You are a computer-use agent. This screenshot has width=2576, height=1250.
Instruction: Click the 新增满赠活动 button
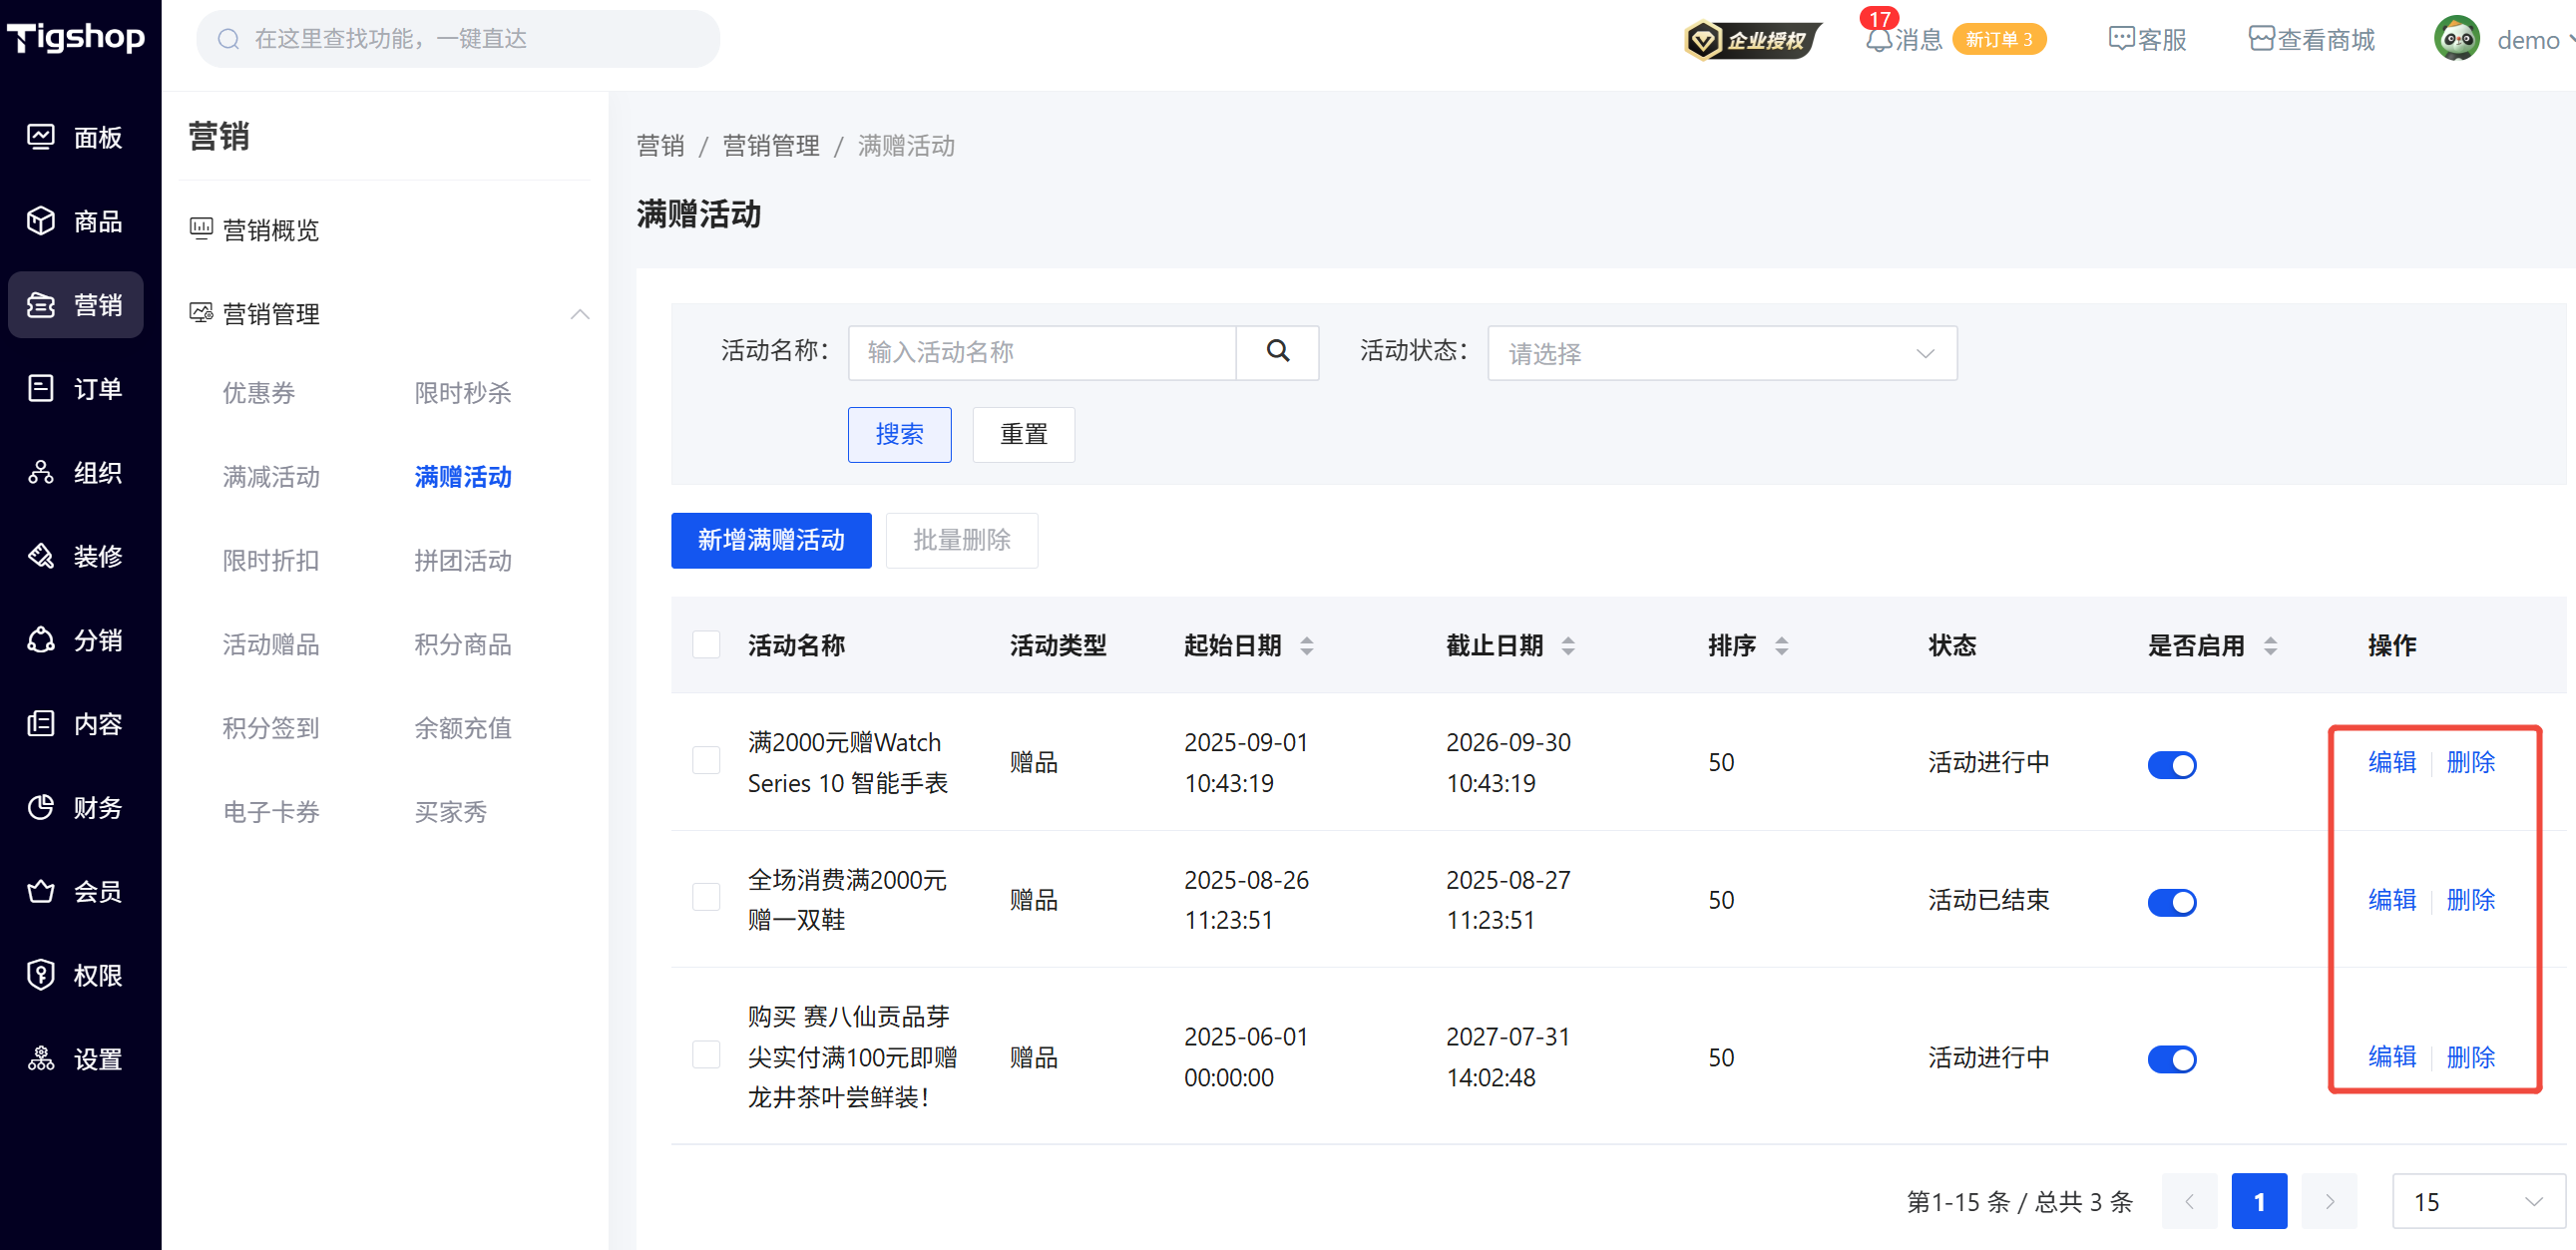770,541
